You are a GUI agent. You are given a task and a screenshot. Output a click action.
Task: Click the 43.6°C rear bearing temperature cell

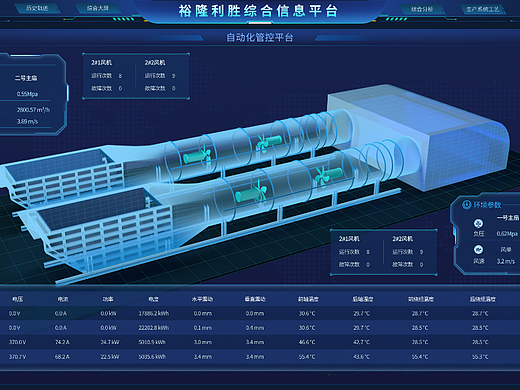point(361,357)
